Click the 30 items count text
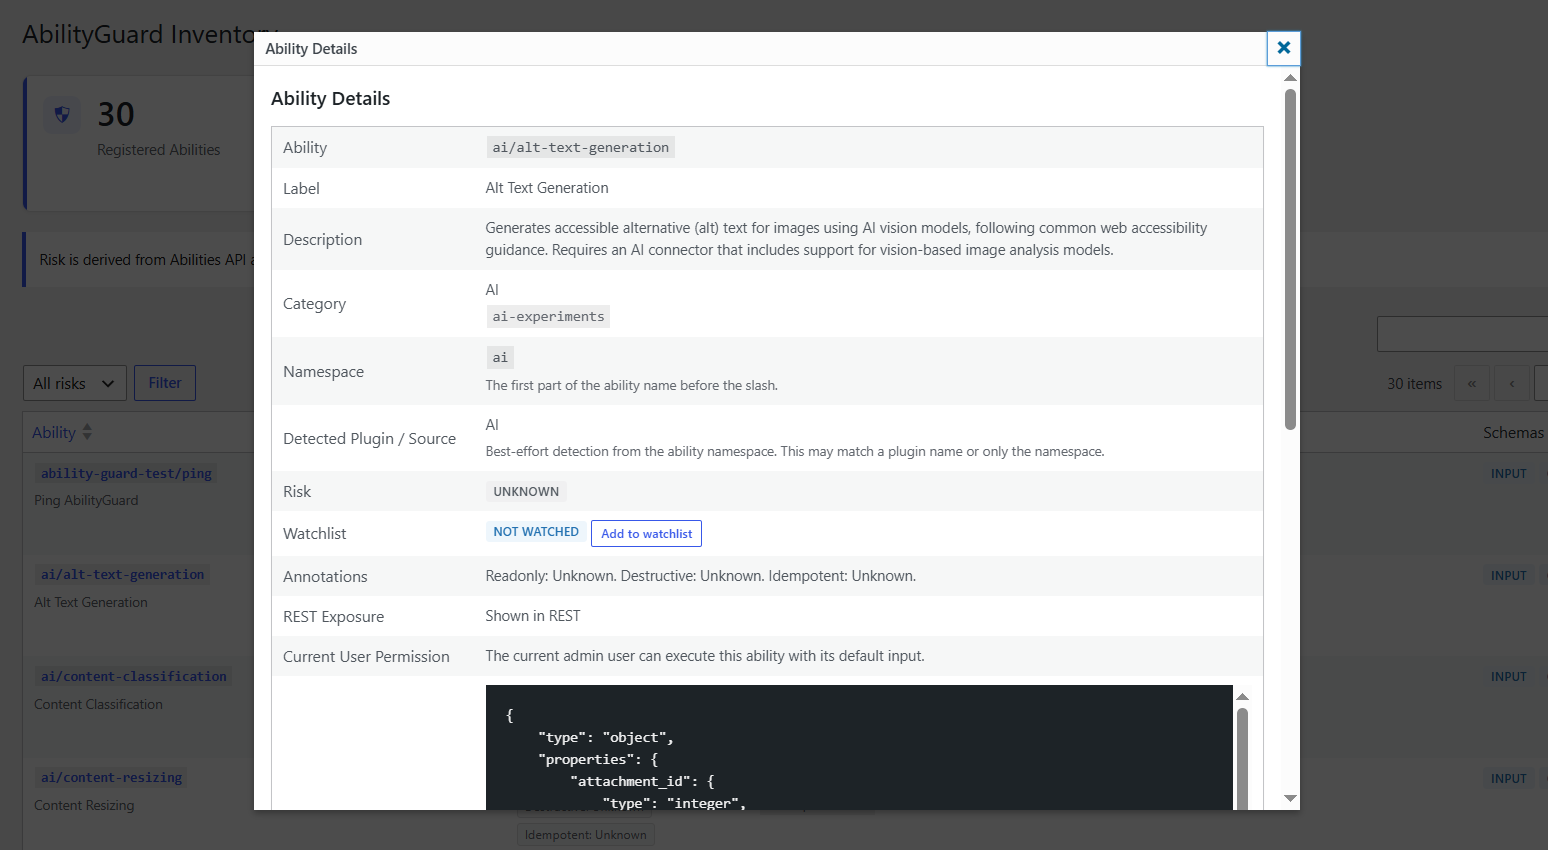 1414,384
